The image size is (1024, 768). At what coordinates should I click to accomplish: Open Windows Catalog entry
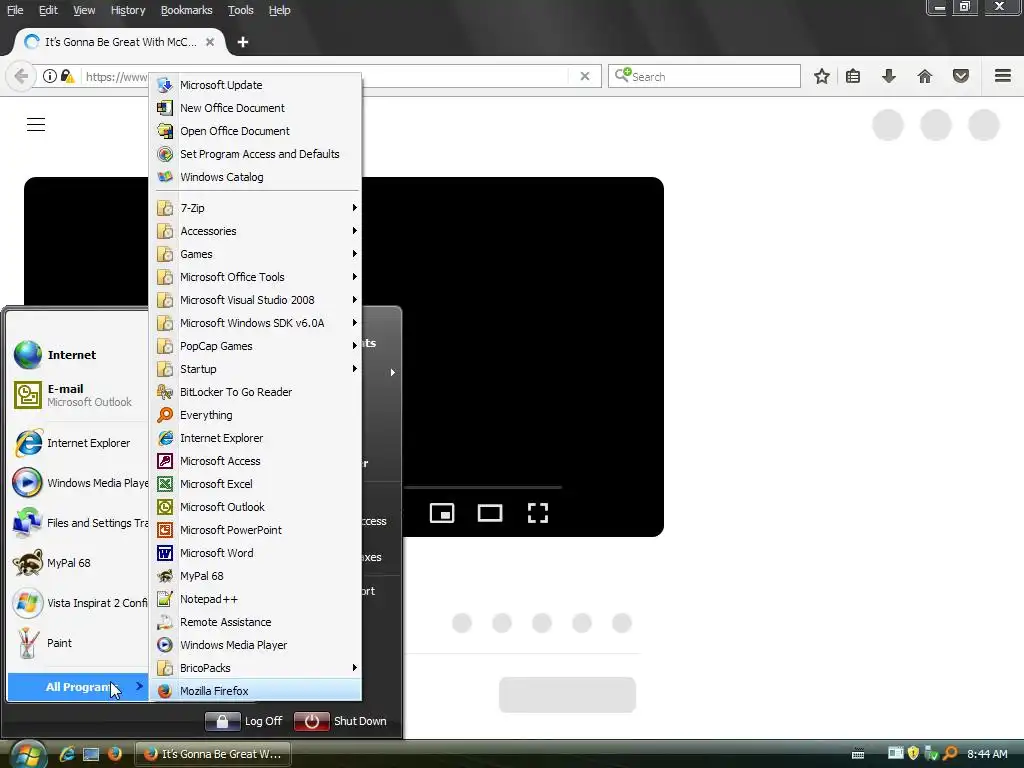[x=255, y=177]
